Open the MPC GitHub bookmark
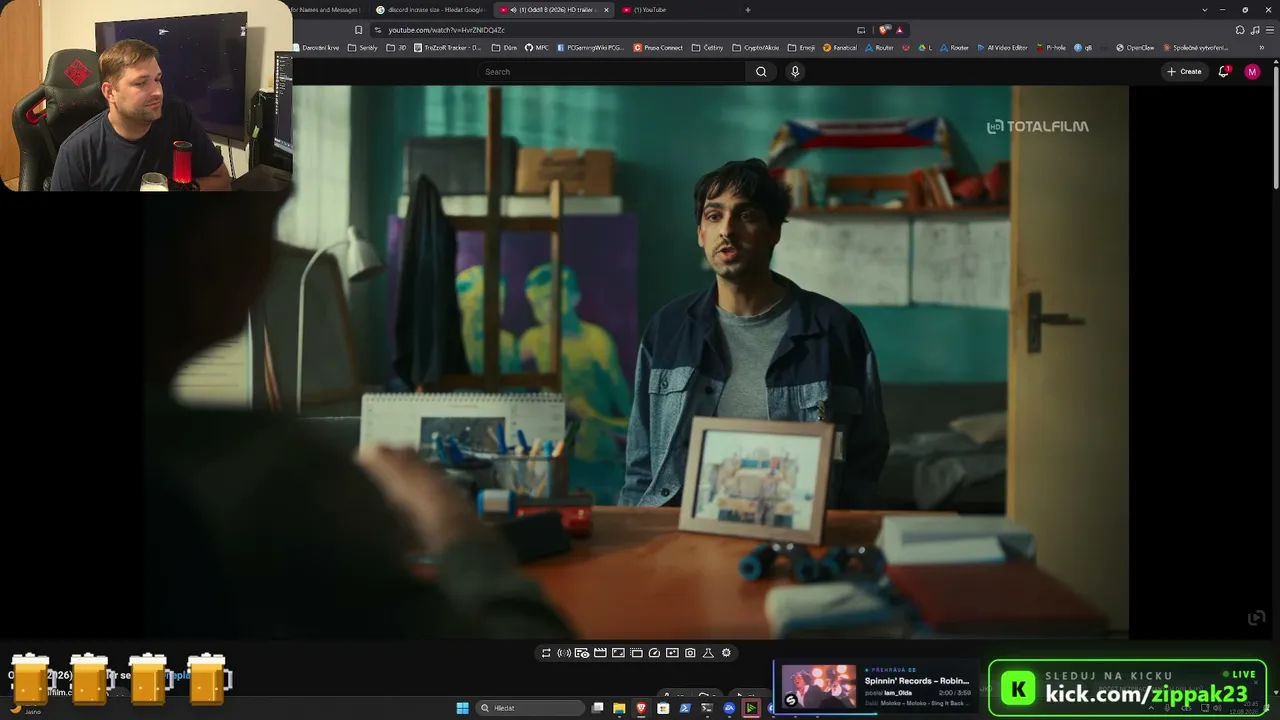This screenshot has height=720, width=1280. 537,47
